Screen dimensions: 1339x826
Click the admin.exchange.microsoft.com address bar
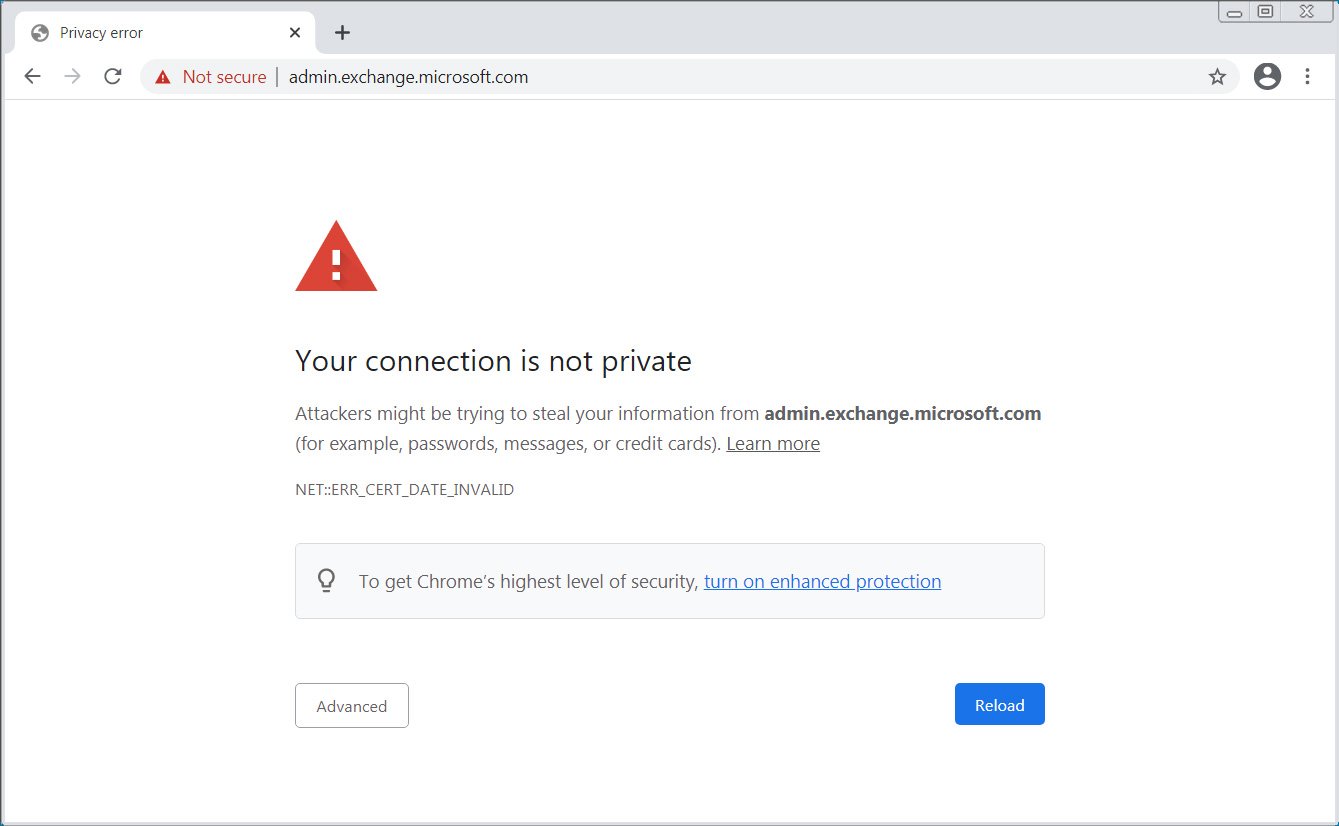pyautogui.click(x=700, y=77)
